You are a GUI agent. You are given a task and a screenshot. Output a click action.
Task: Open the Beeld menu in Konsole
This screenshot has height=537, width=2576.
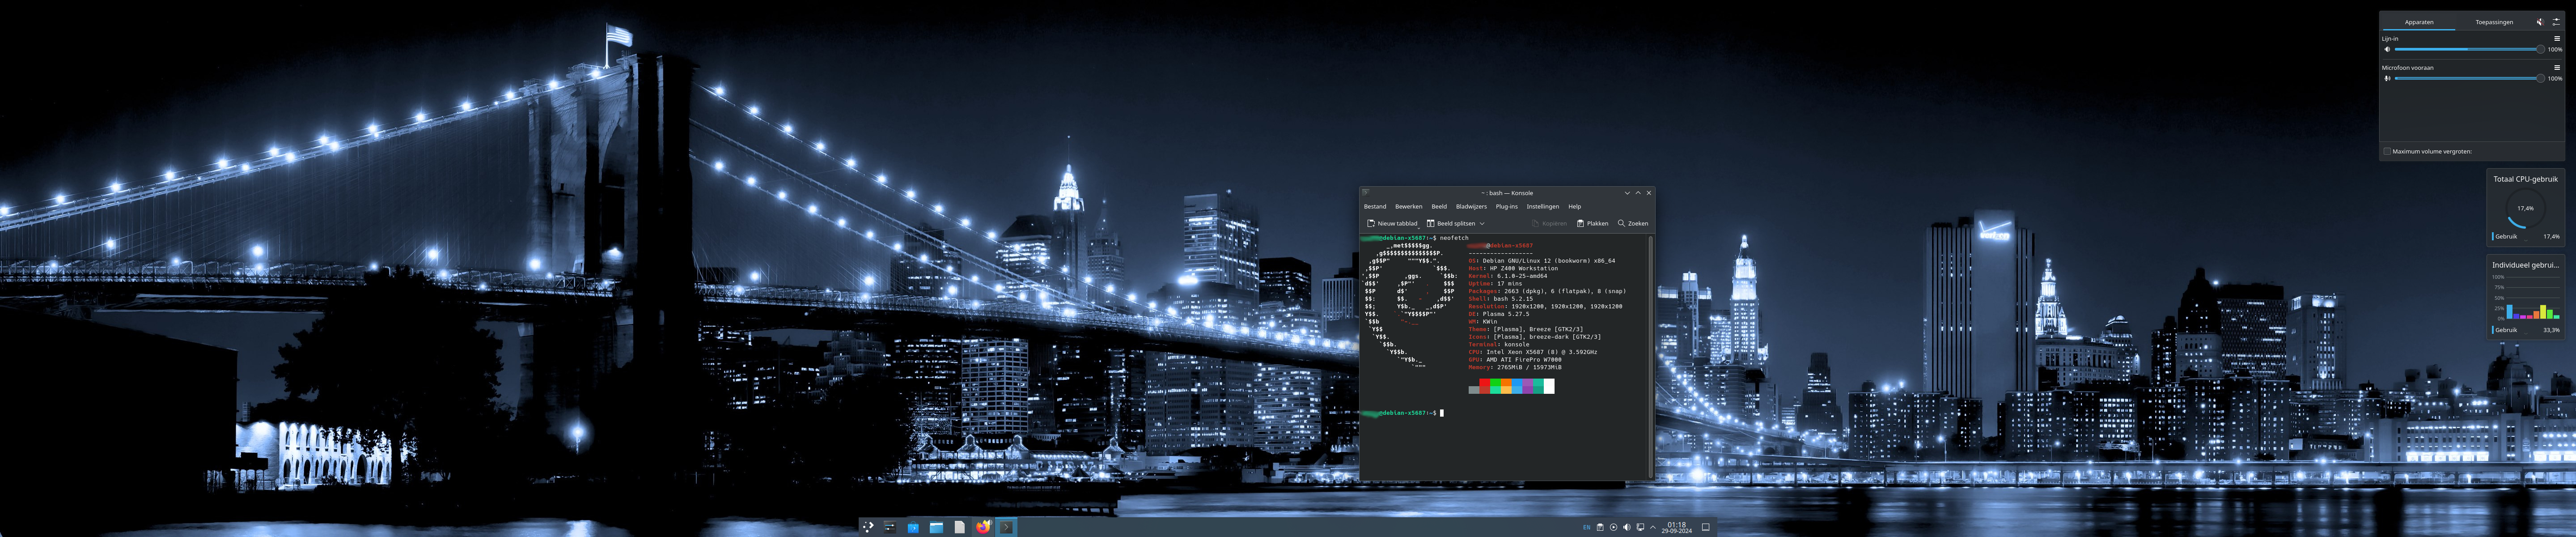click(1439, 207)
